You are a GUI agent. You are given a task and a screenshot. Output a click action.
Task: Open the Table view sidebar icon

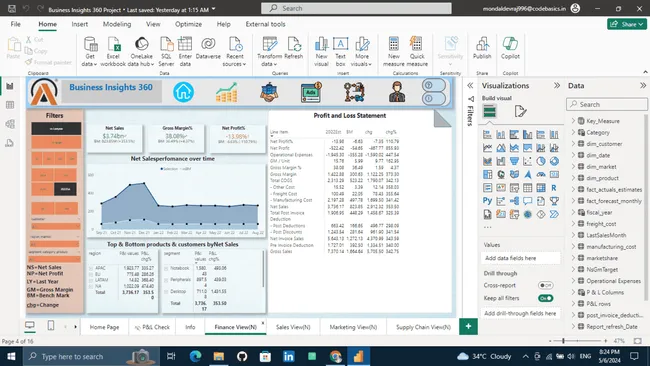tap(10, 105)
